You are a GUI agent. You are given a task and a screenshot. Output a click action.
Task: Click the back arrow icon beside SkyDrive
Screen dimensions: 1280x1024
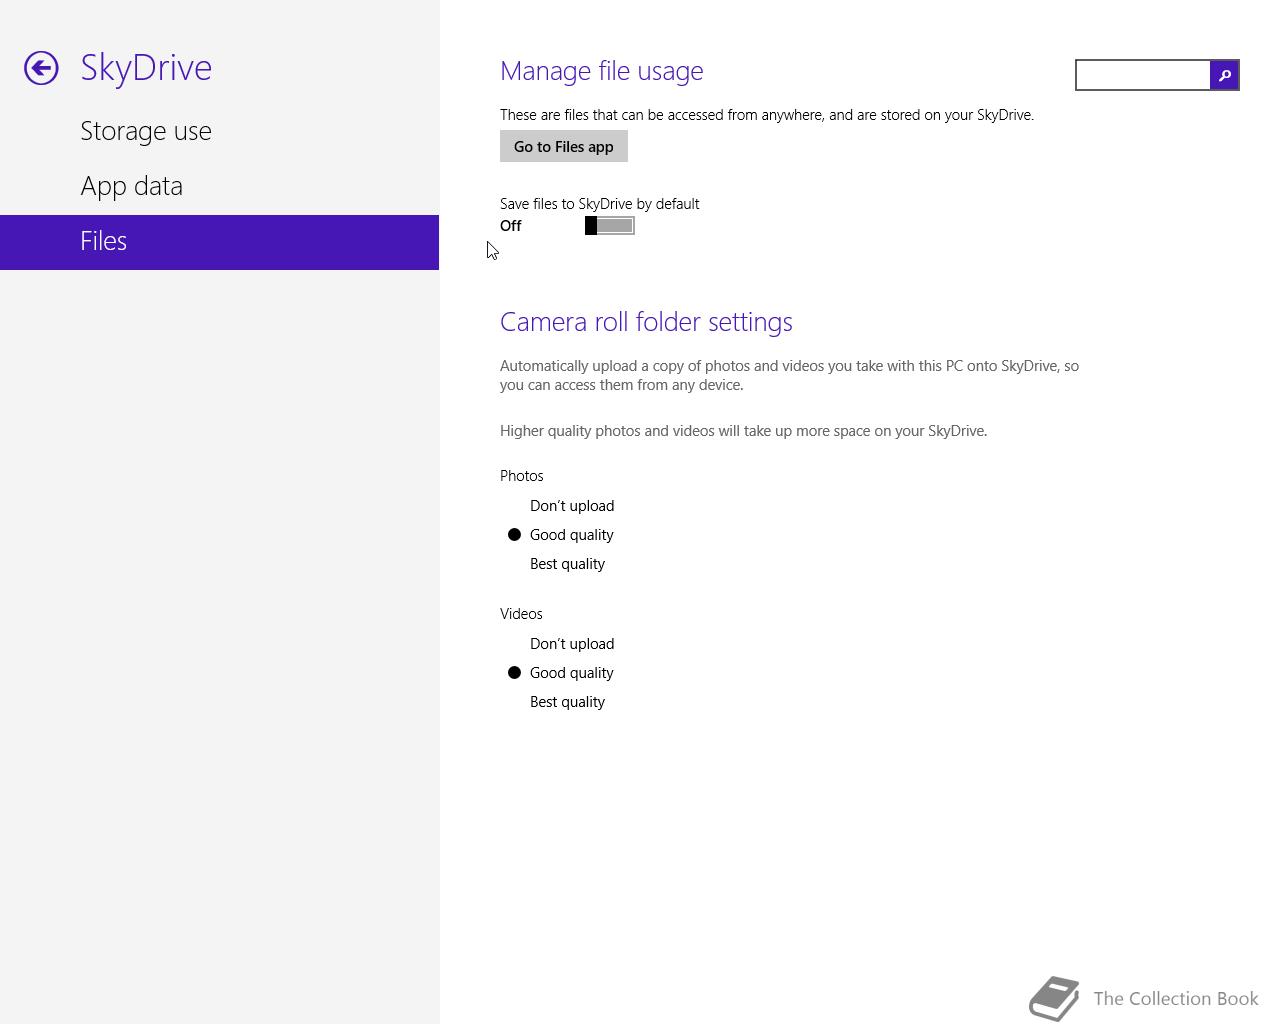pos(41,68)
